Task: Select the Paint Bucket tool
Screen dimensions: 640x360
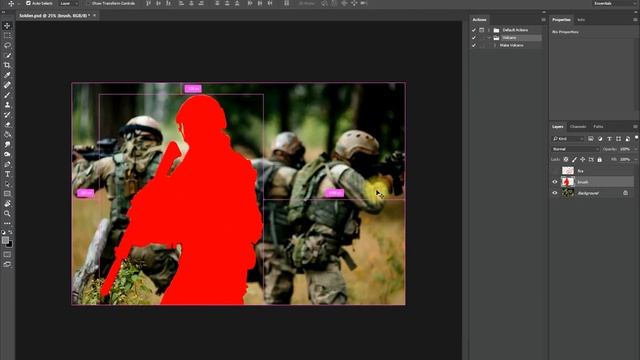Action: tap(7, 135)
